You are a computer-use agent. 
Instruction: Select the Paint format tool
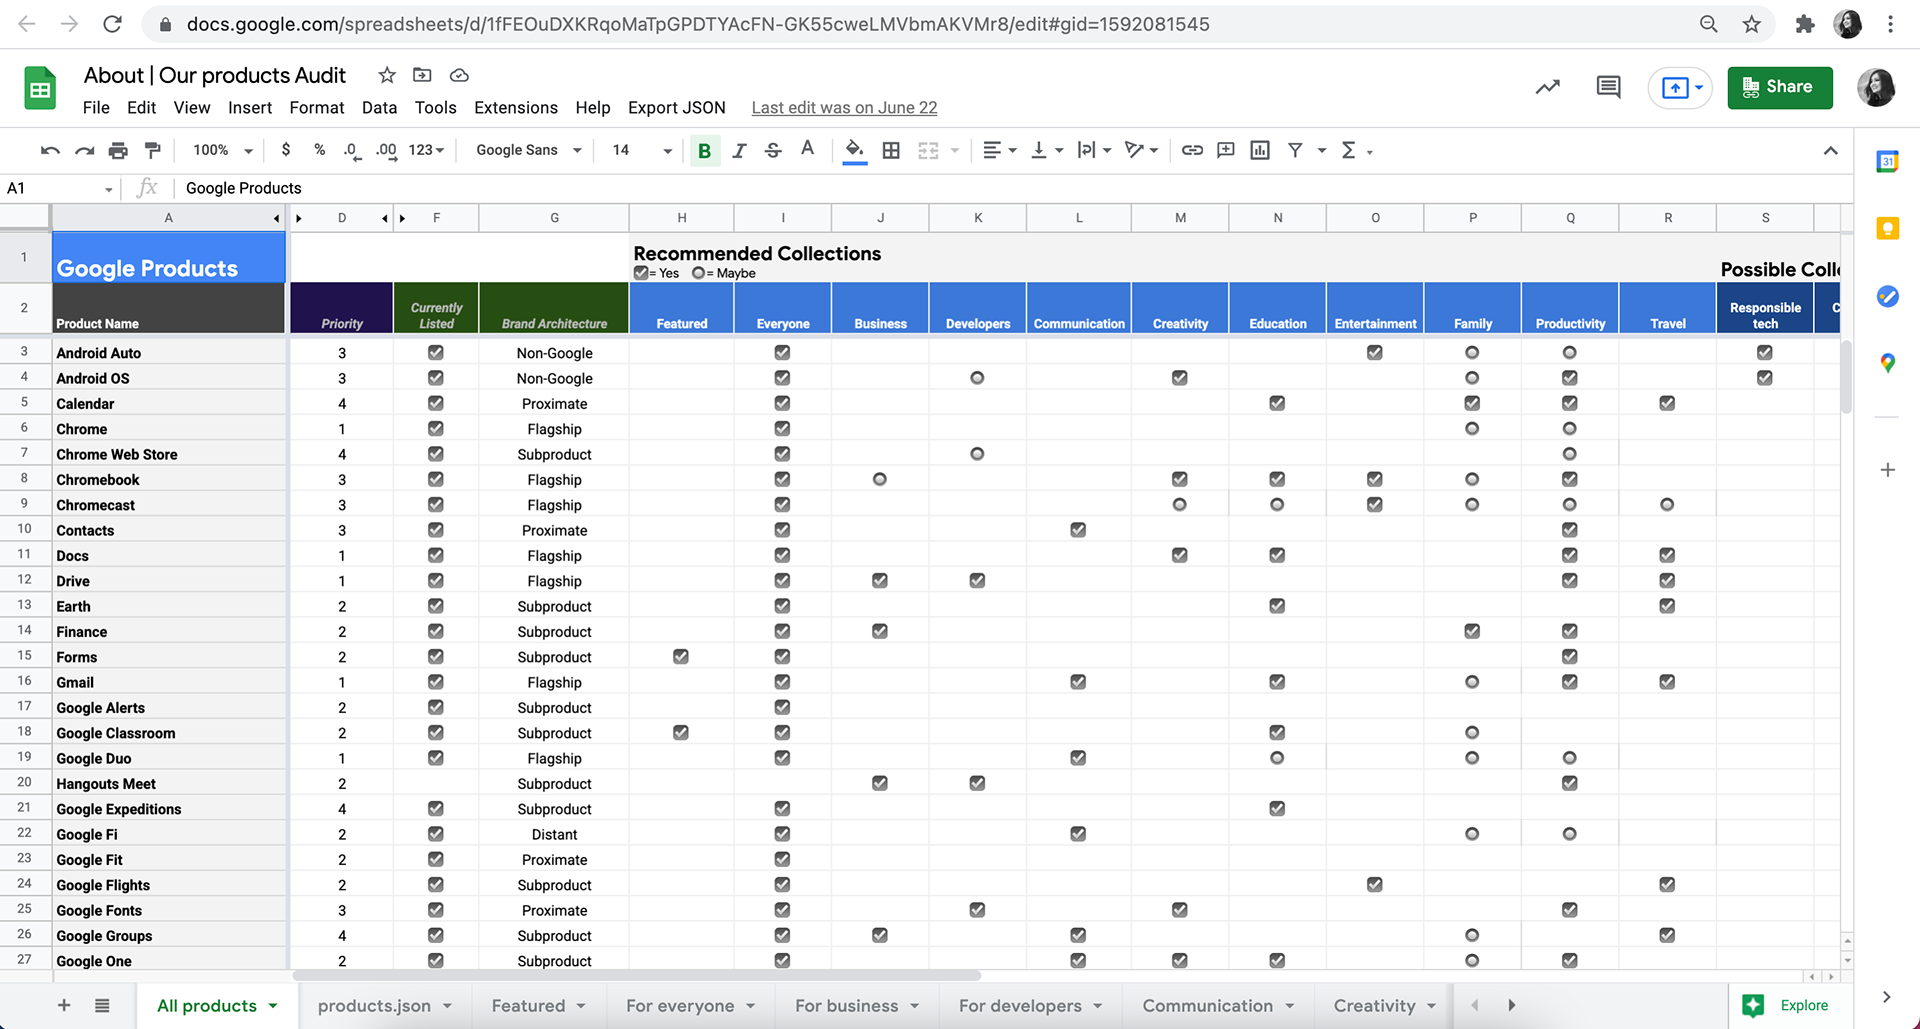(x=152, y=150)
